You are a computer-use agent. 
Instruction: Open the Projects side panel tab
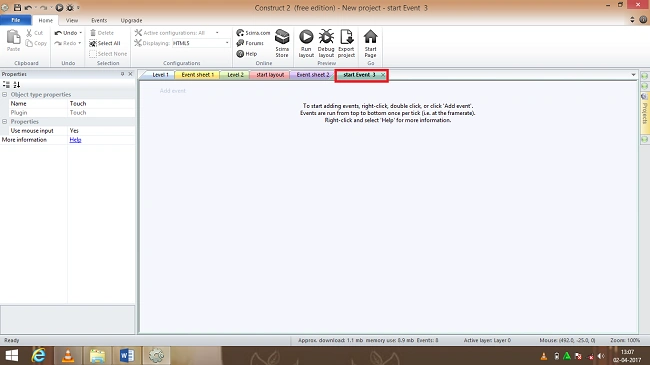(645, 113)
